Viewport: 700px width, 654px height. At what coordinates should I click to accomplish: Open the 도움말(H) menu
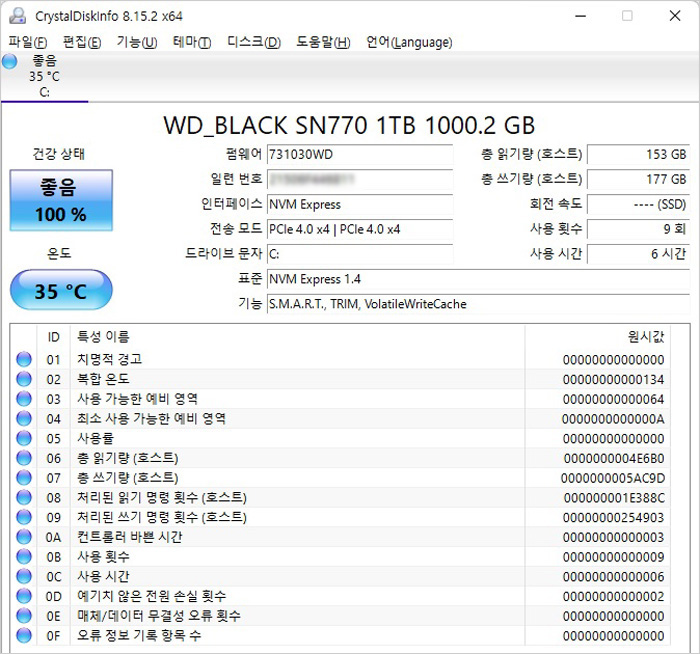point(324,42)
